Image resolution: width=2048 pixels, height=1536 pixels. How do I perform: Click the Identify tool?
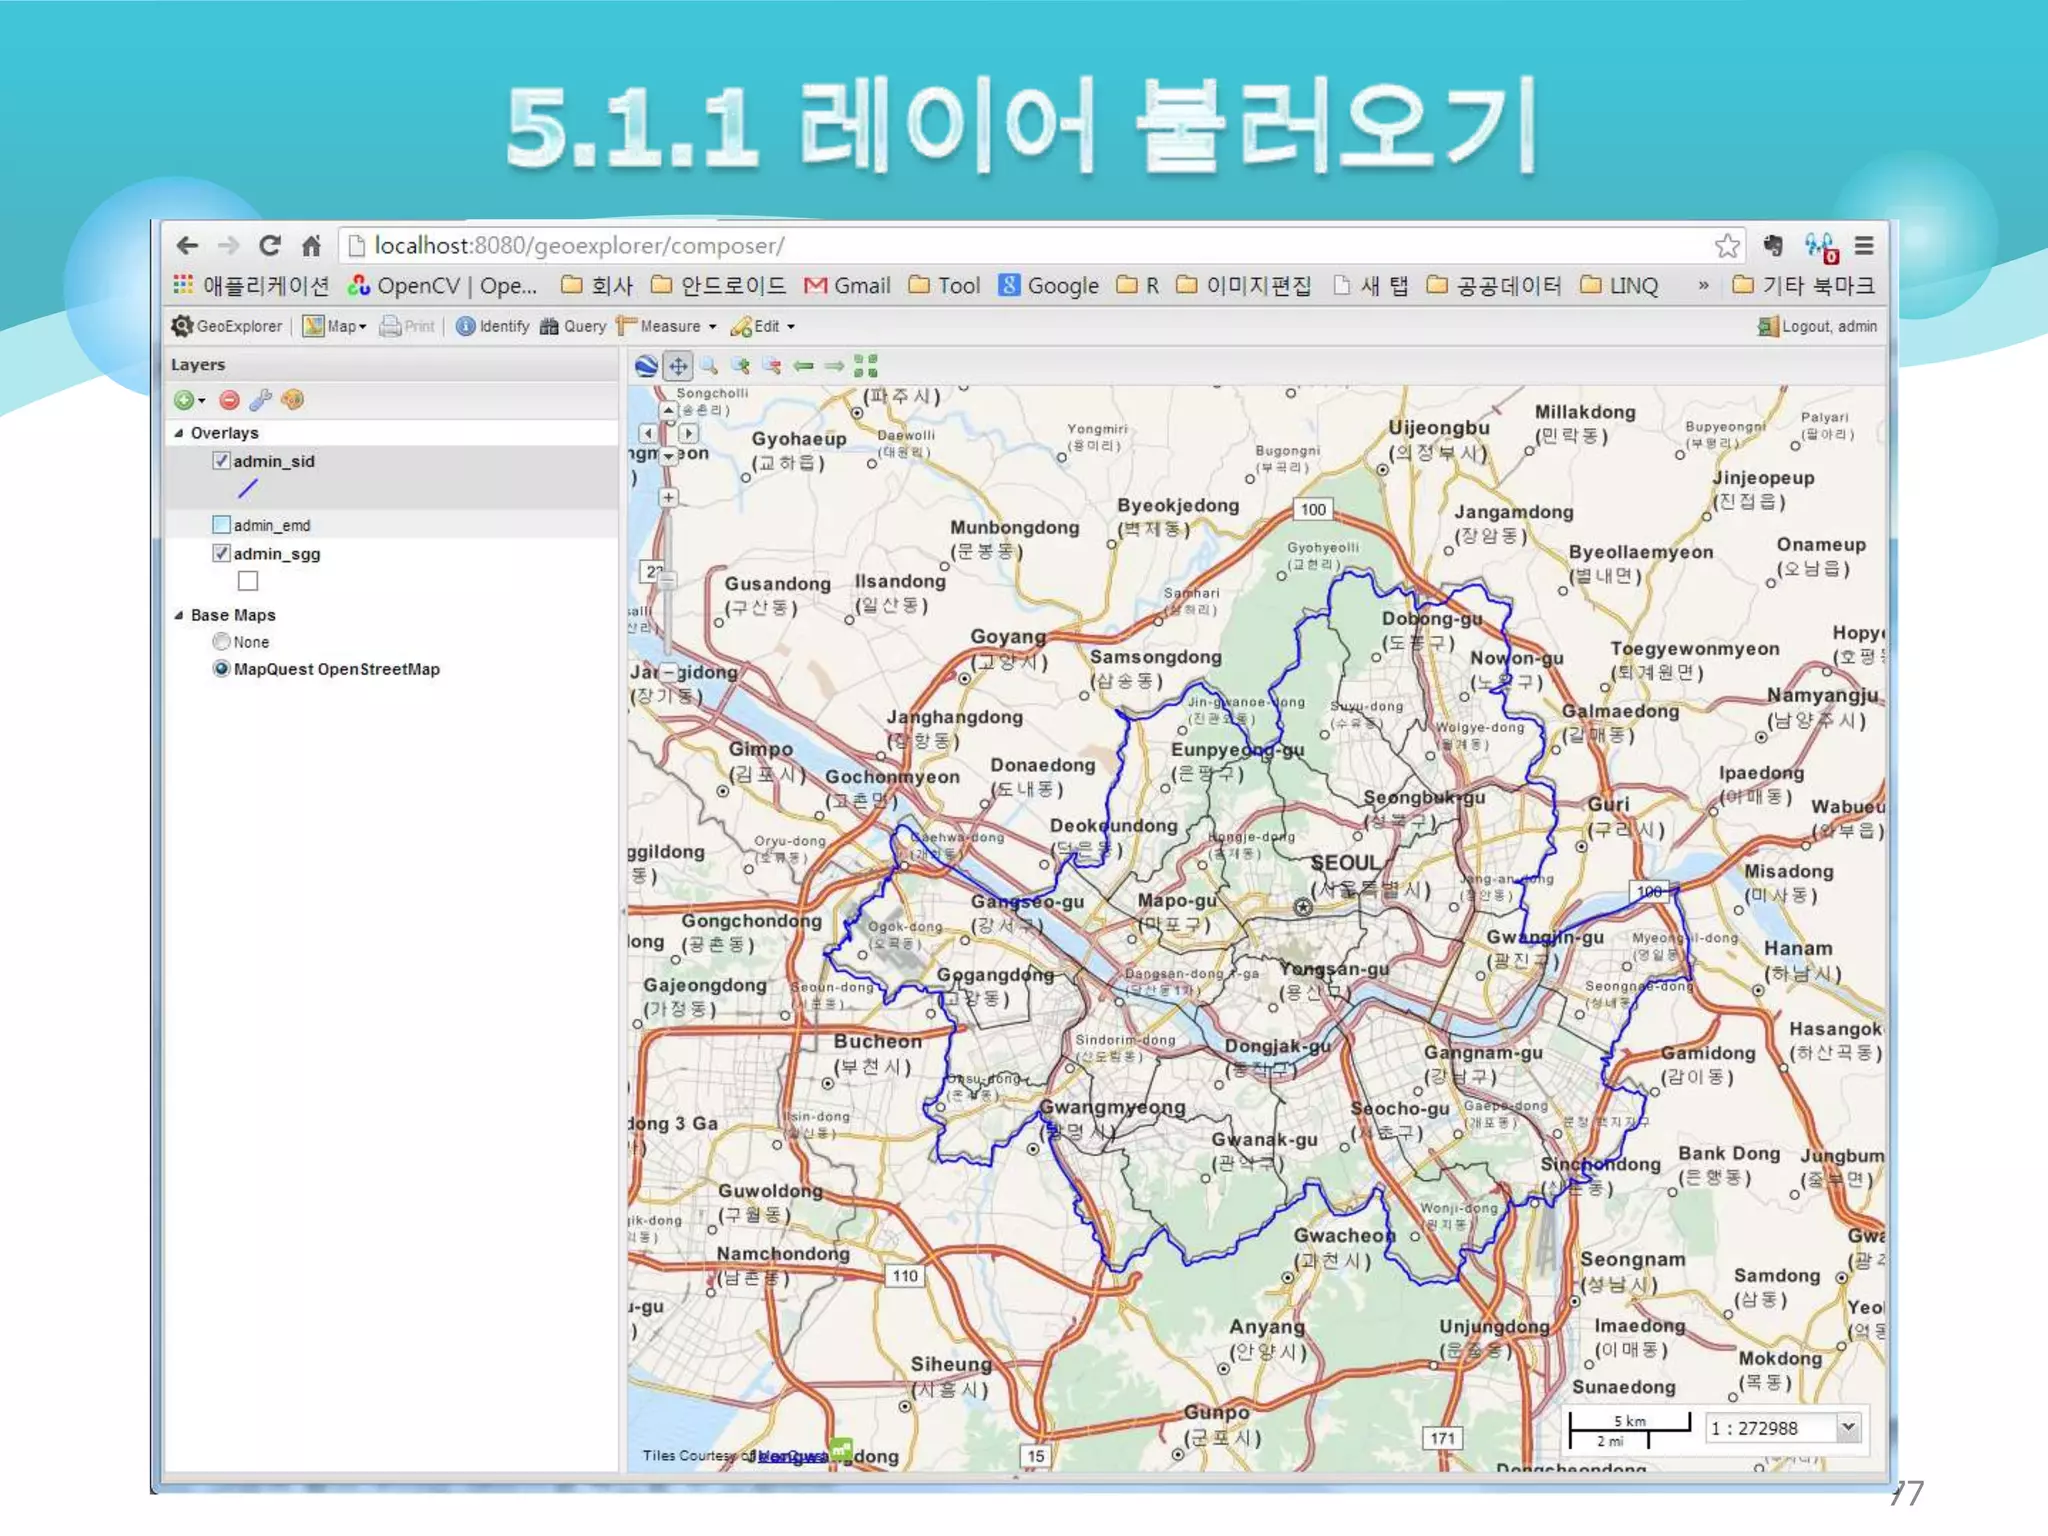point(493,326)
